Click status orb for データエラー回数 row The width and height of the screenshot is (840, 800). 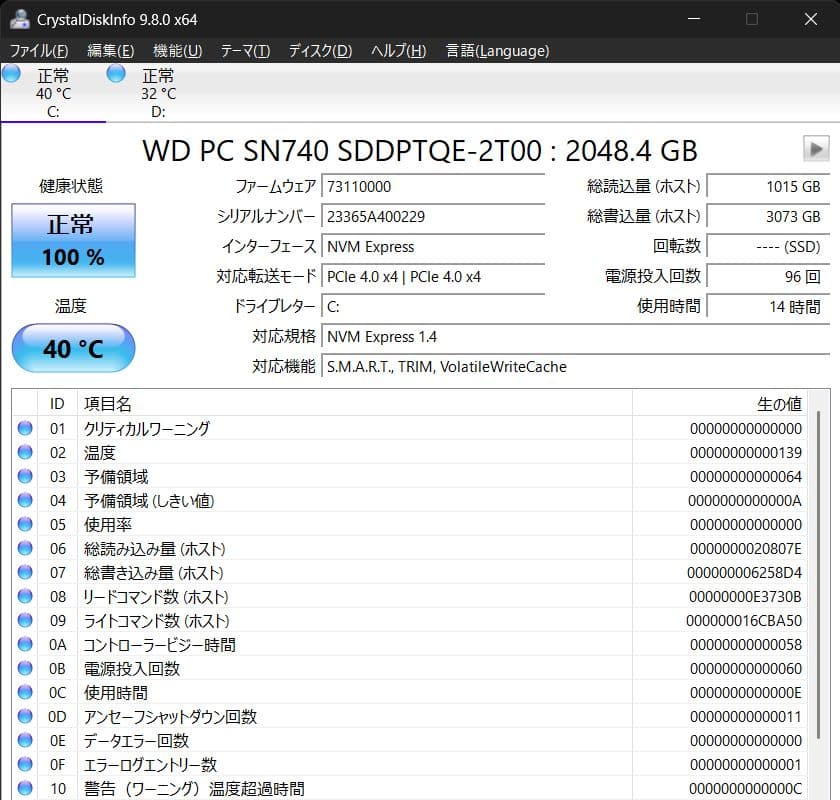click(25, 741)
